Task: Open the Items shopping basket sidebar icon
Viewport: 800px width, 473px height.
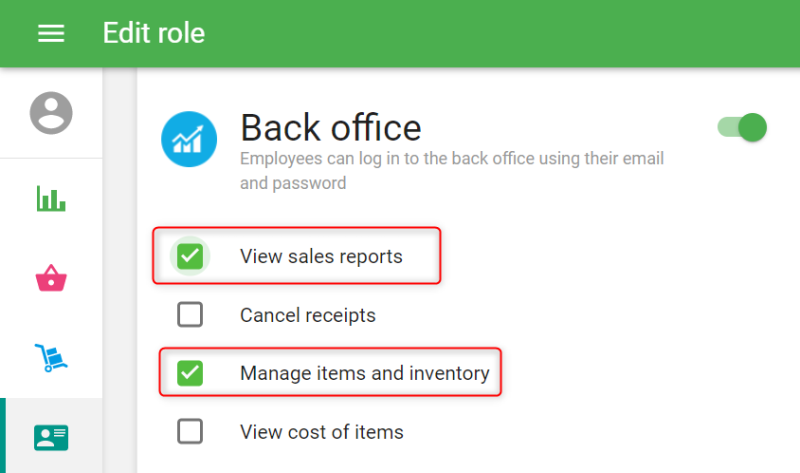Action: (x=51, y=279)
